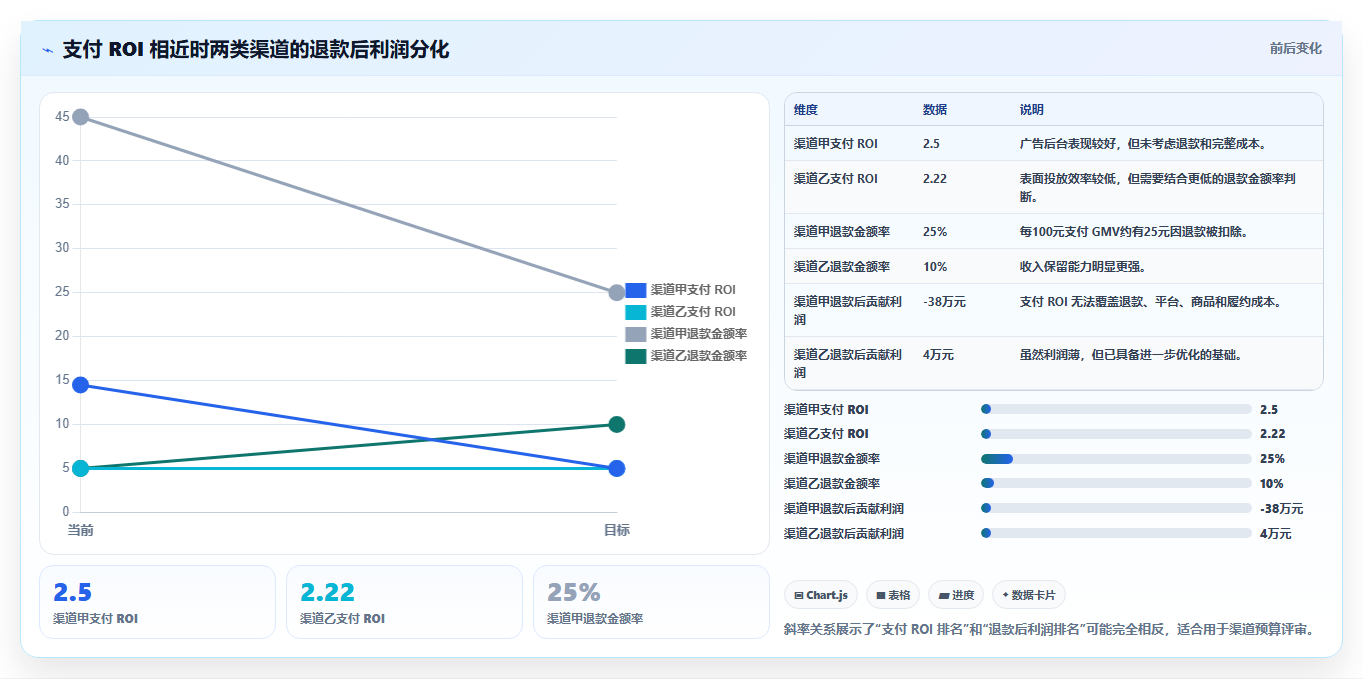The height and width of the screenshot is (679, 1363).
Task: Click description 虽然利润薄，但已具备进一步优化的基础。
Action: click(1132, 355)
